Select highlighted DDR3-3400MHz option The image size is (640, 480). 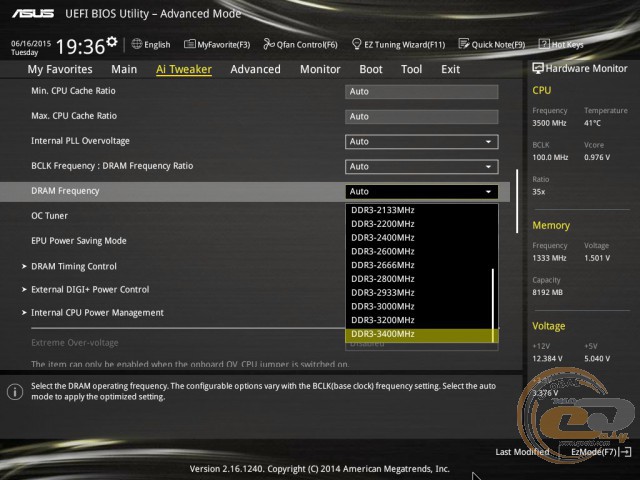tap(419, 334)
